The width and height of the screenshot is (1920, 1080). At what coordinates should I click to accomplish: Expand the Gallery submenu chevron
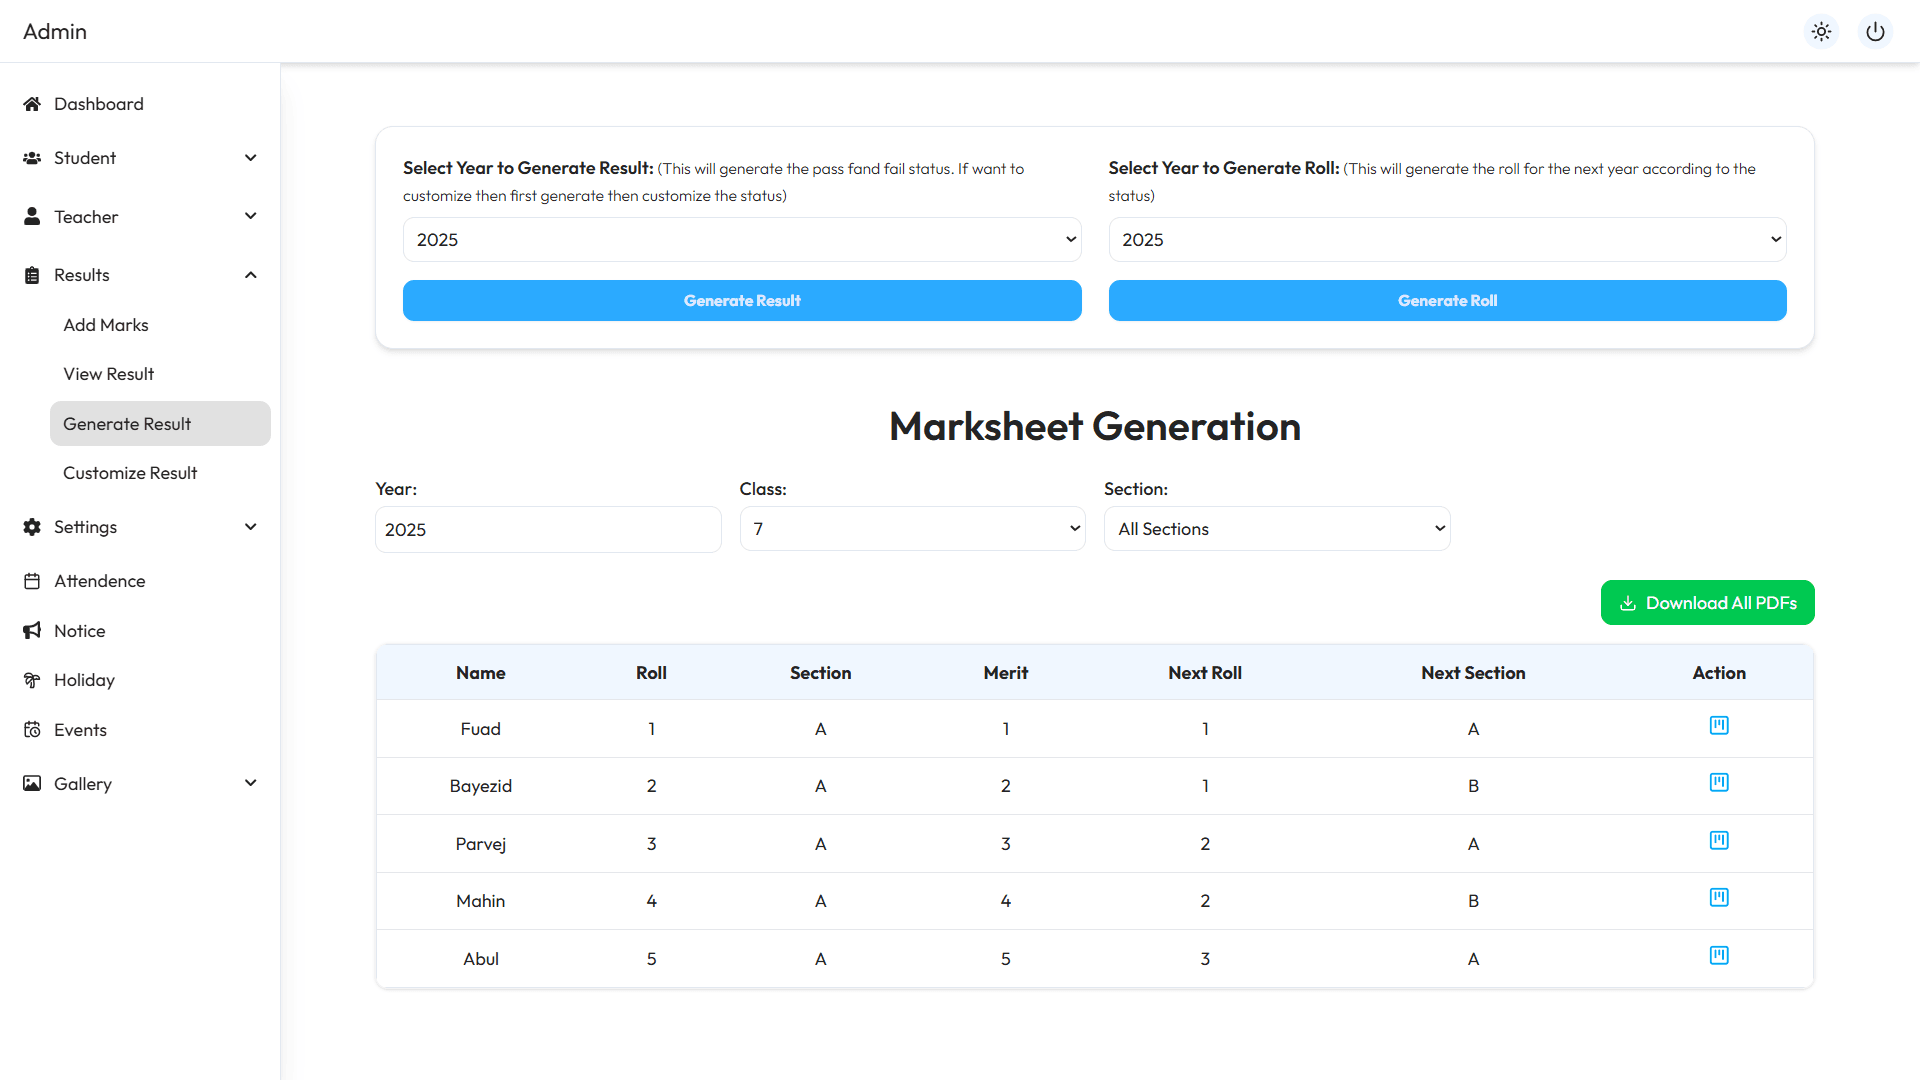251,783
